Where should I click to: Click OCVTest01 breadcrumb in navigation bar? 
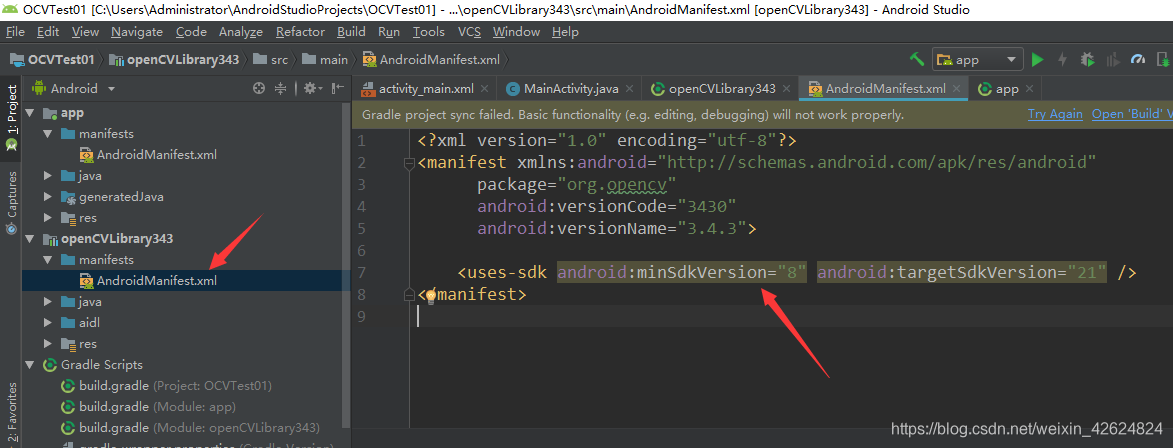[52, 60]
